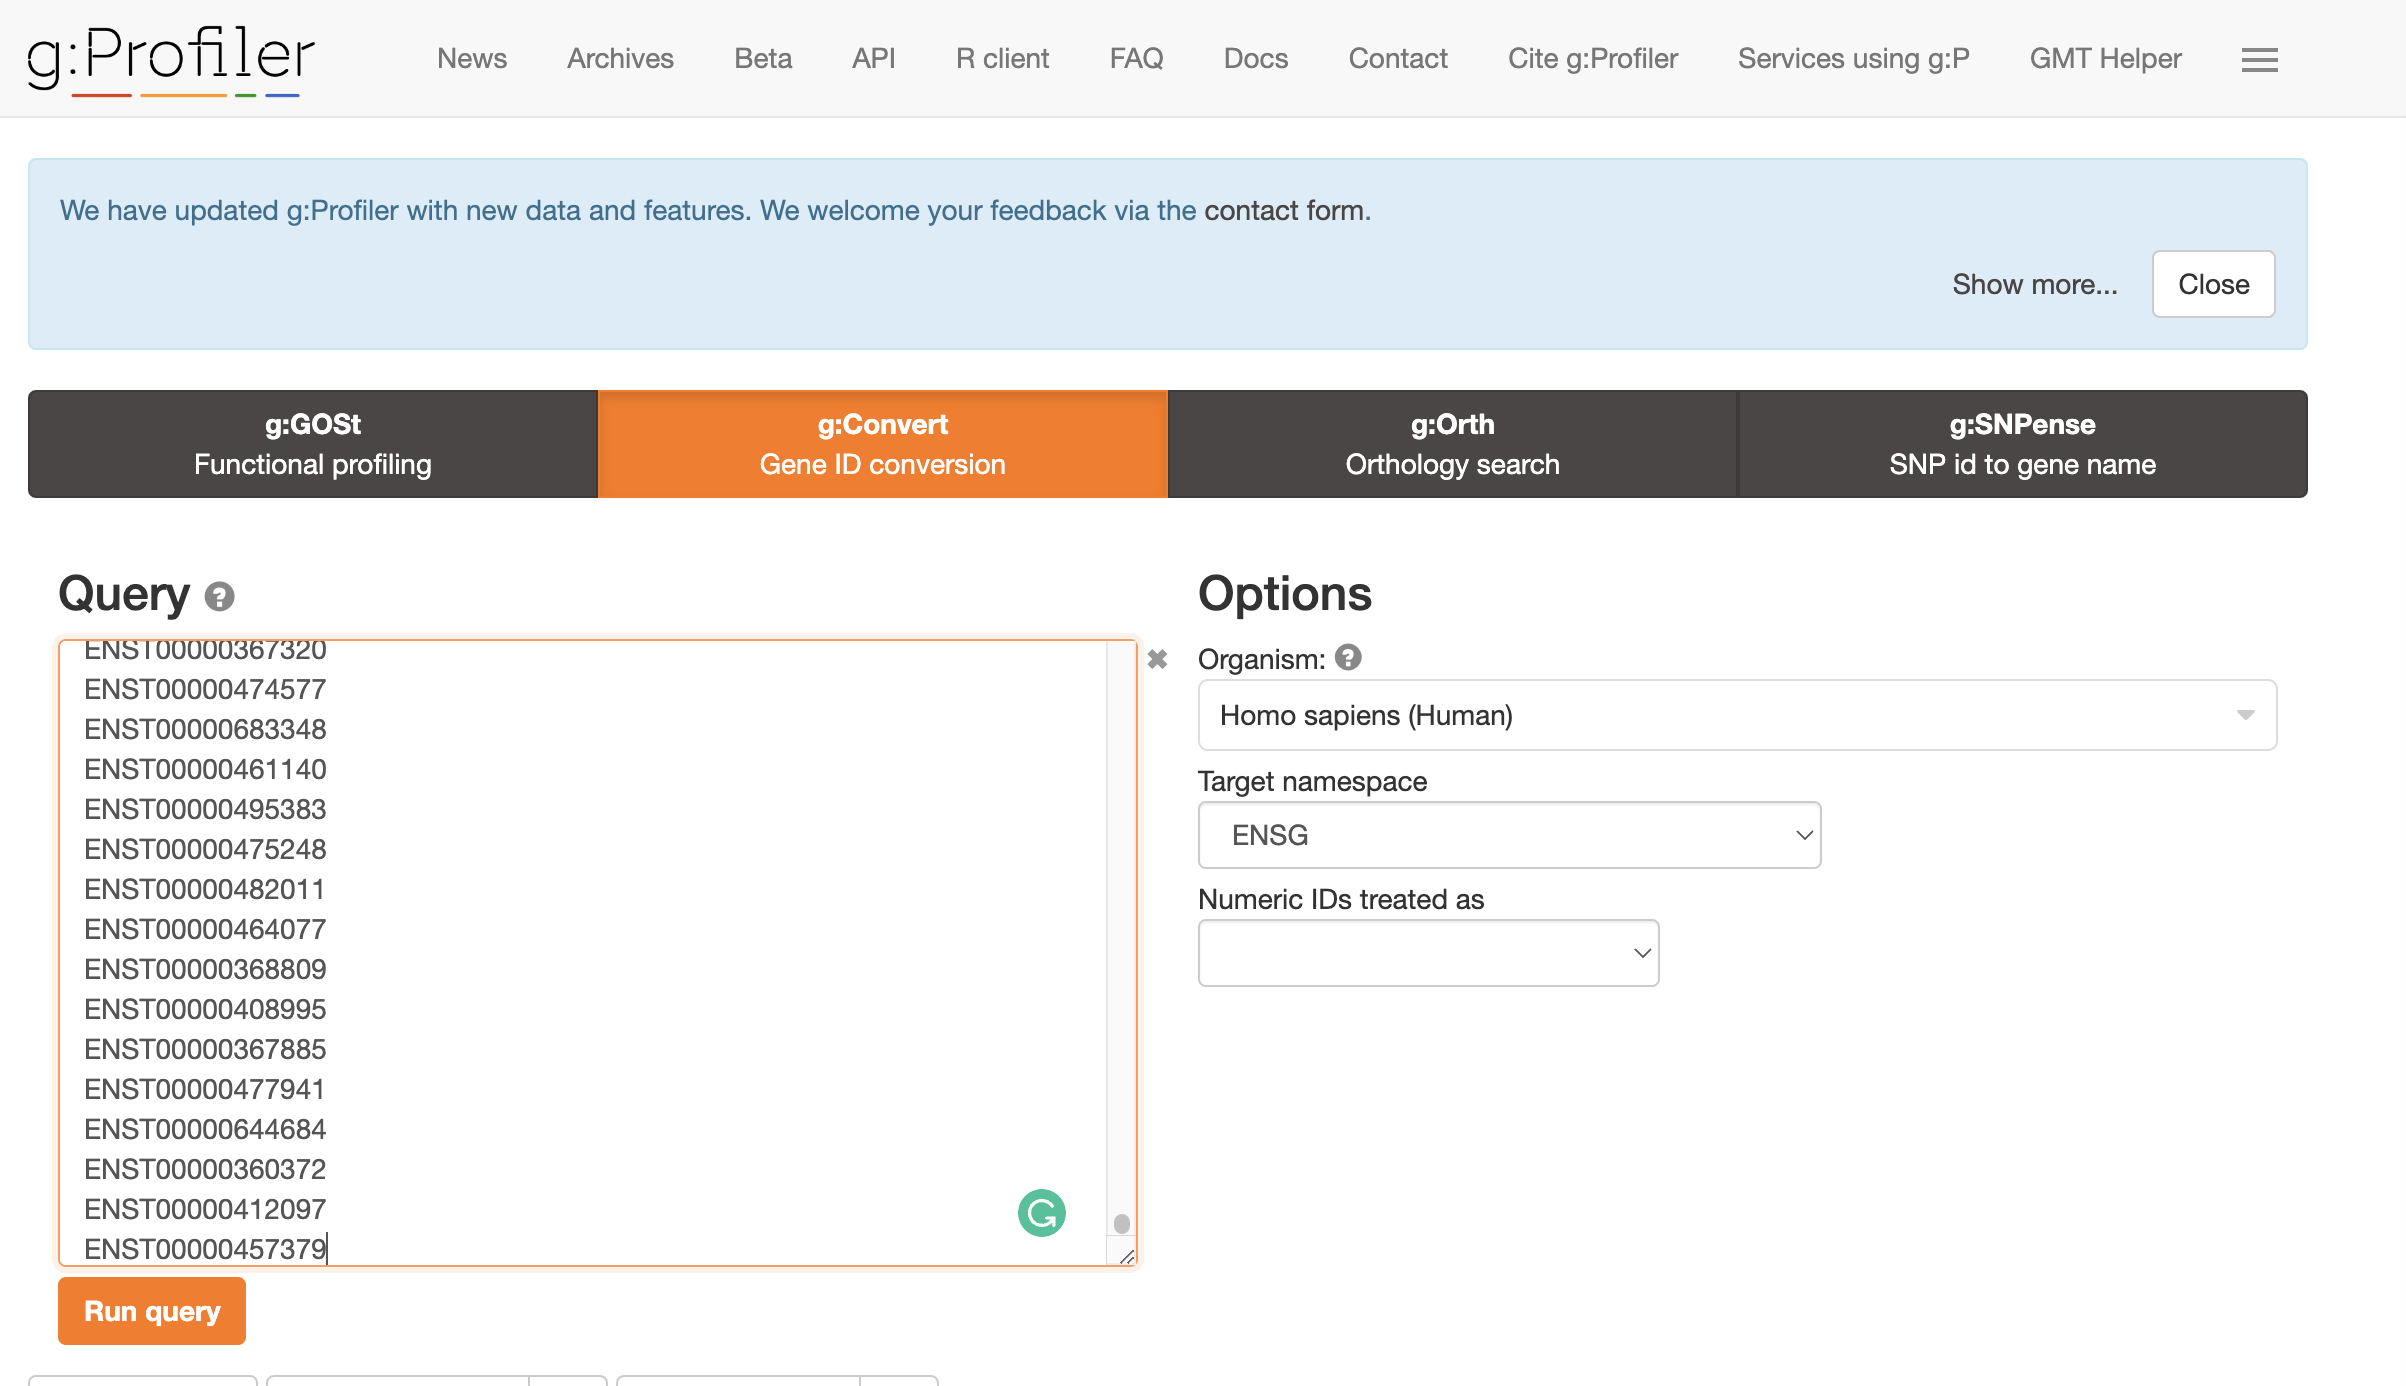Click the query box scrollbar thumb
Screen dimensions: 2406x1386
point(1122,1223)
